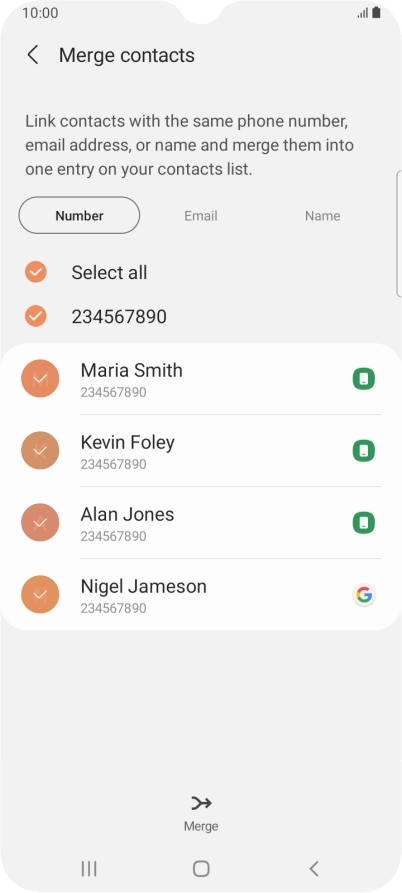Screen dimensions: 402x893
Task: Deselect Nigel Jameson's avatar checkbox
Action: tap(40, 595)
